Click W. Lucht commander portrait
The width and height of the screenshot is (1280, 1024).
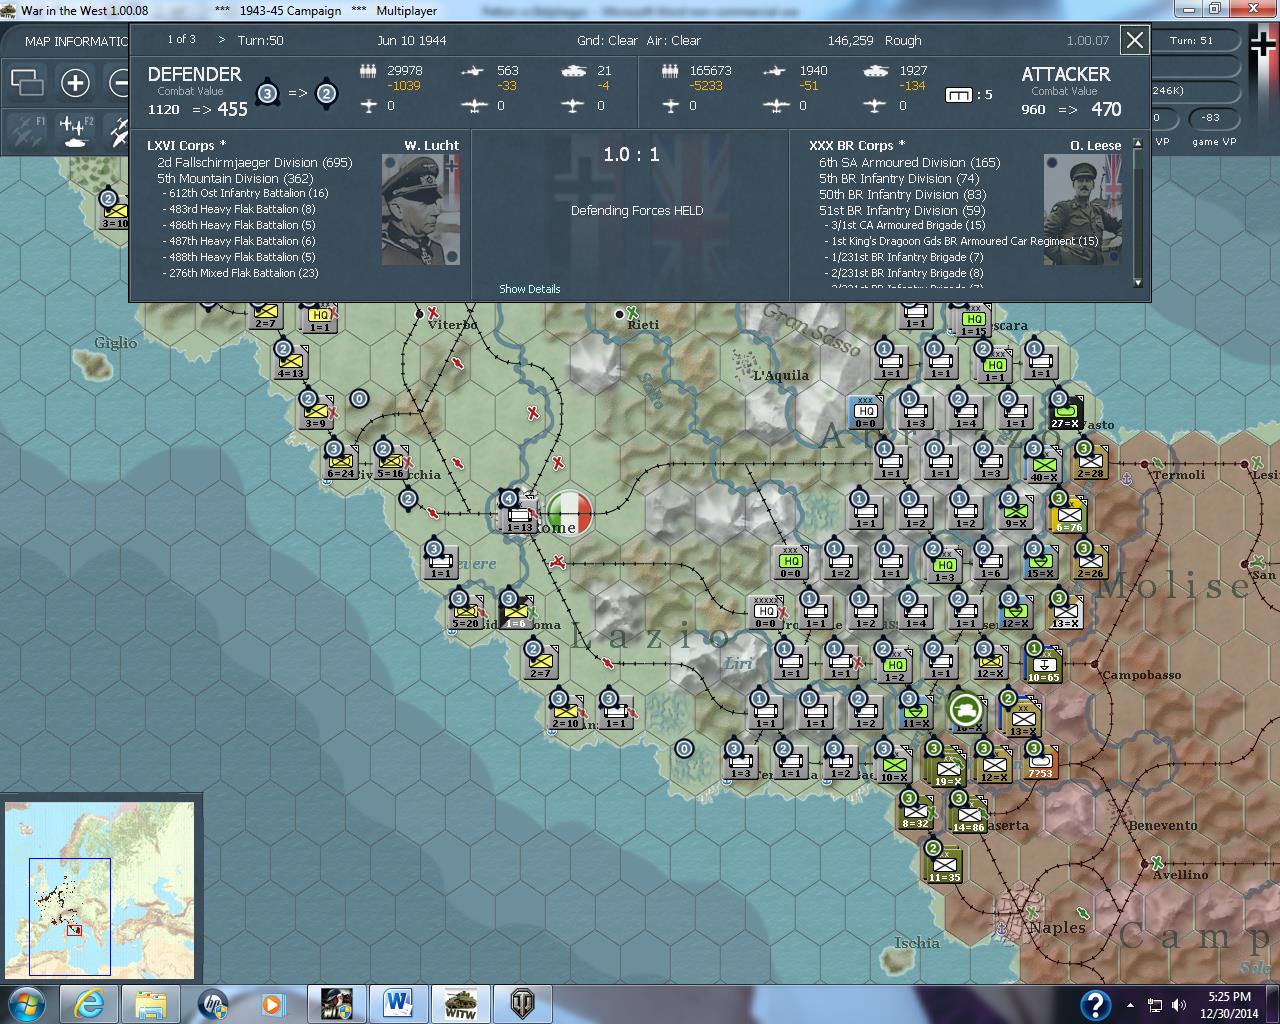point(421,210)
